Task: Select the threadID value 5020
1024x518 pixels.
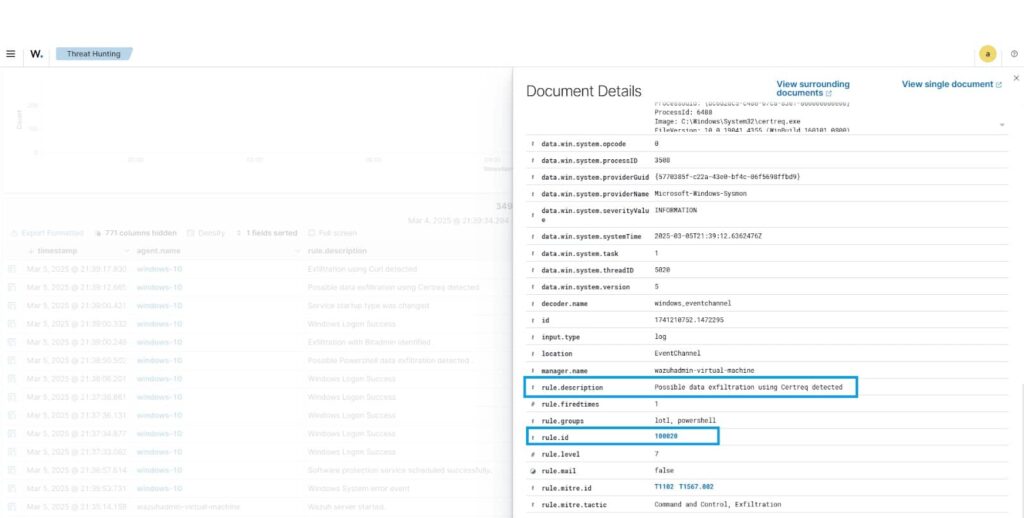Action: (x=662, y=270)
